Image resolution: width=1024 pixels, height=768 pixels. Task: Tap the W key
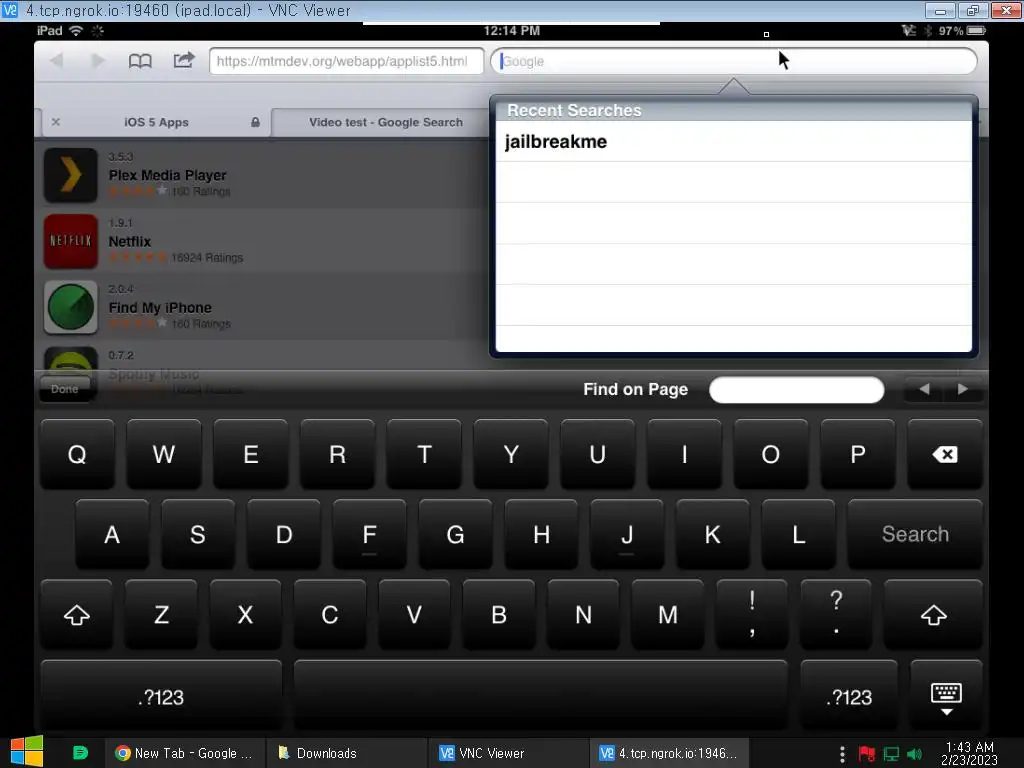pos(164,455)
